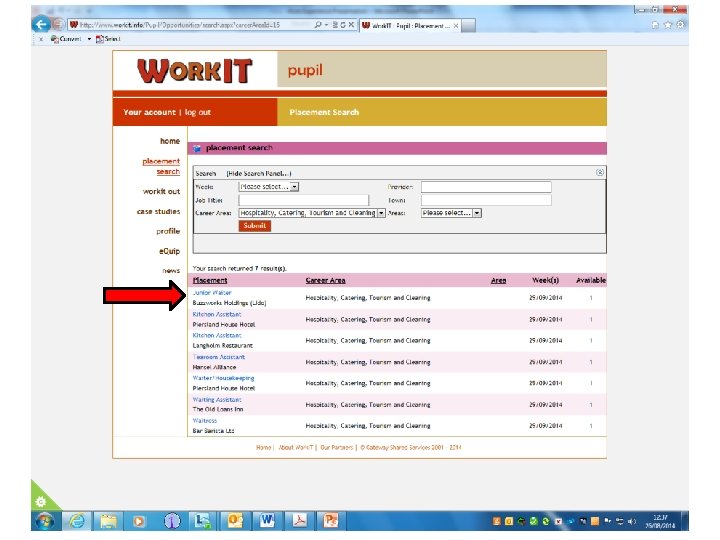The height and width of the screenshot is (540, 720).
Task: Click the Job Title input field
Action: pos(304,200)
